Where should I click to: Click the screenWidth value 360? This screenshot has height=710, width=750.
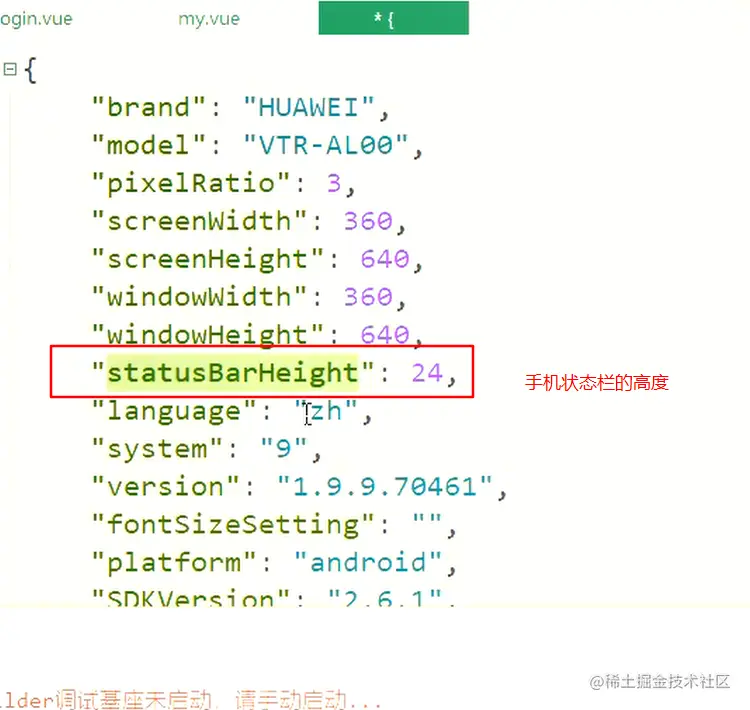(x=368, y=221)
